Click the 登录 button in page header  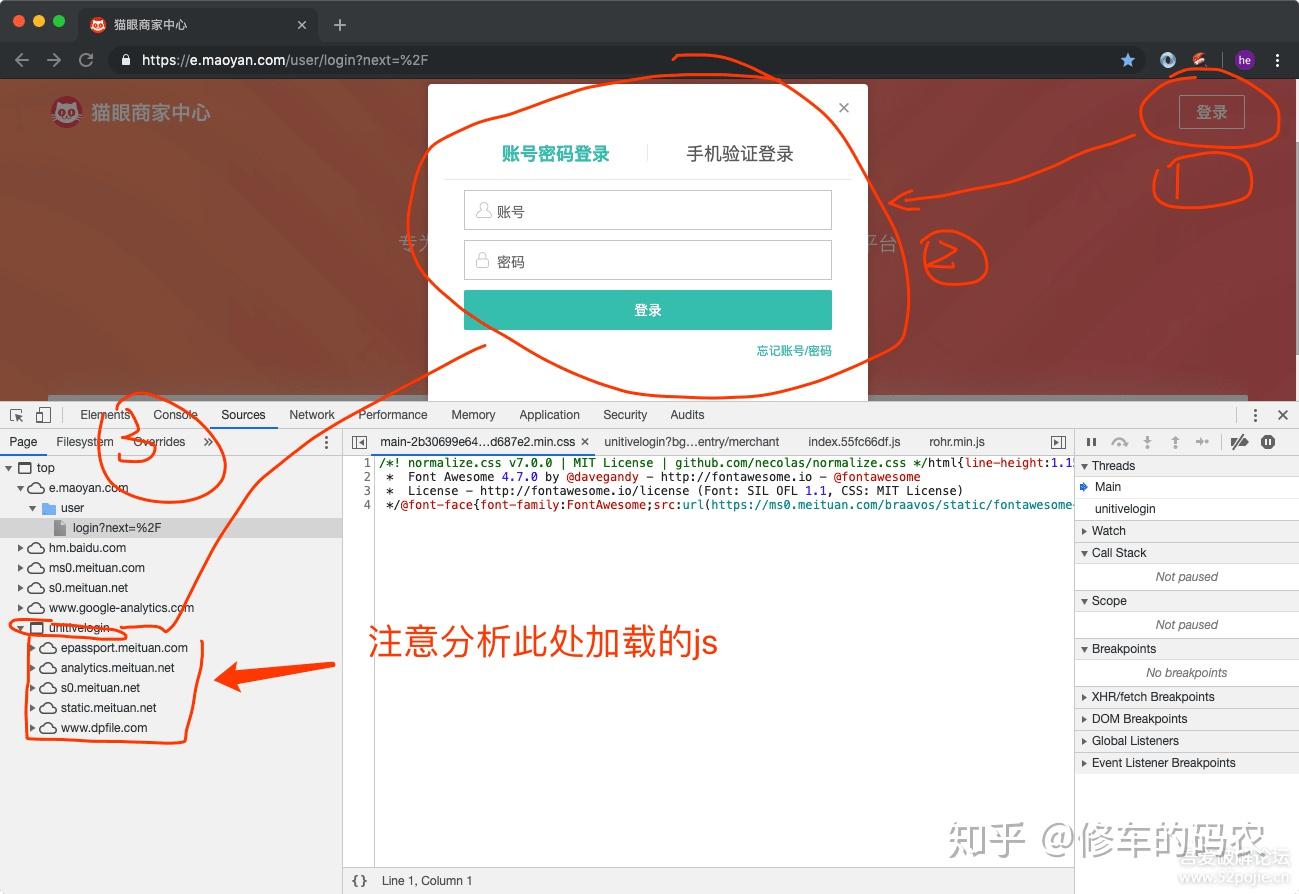[1211, 112]
